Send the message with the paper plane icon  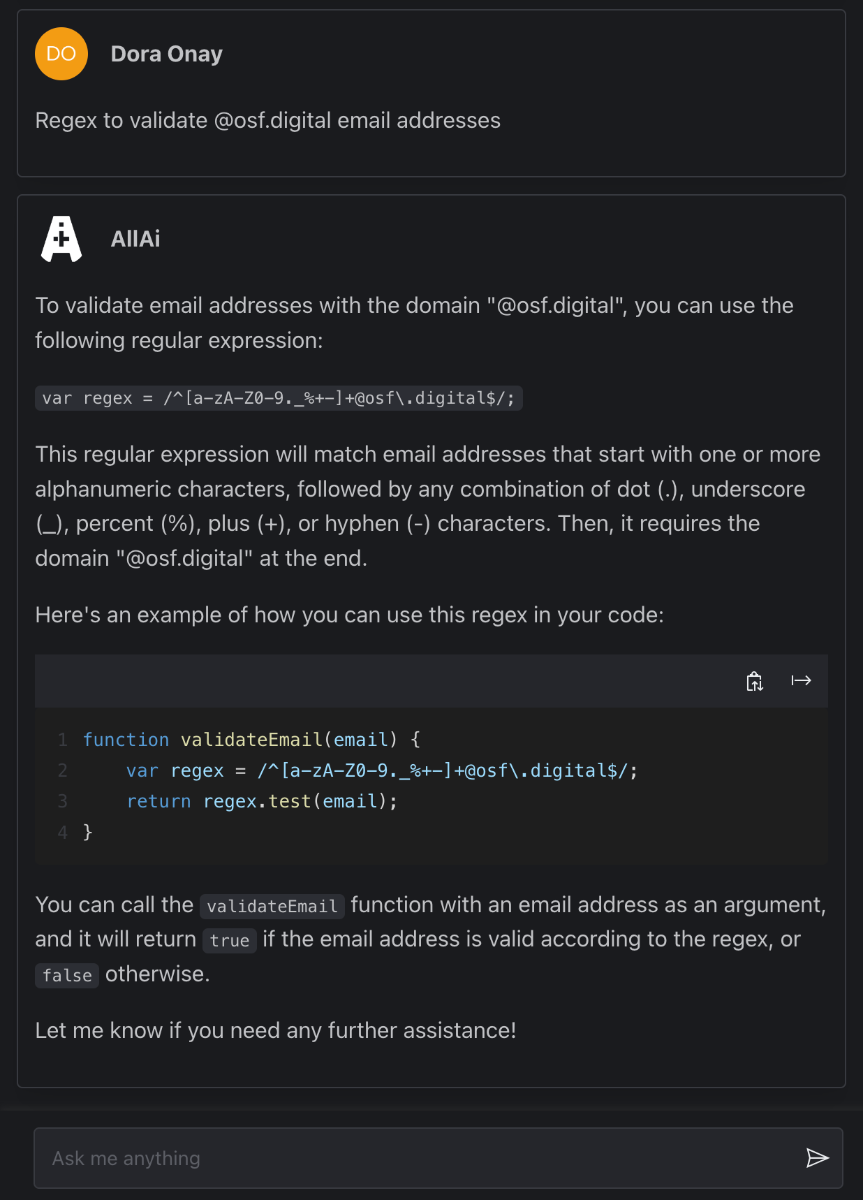coord(817,1158)
